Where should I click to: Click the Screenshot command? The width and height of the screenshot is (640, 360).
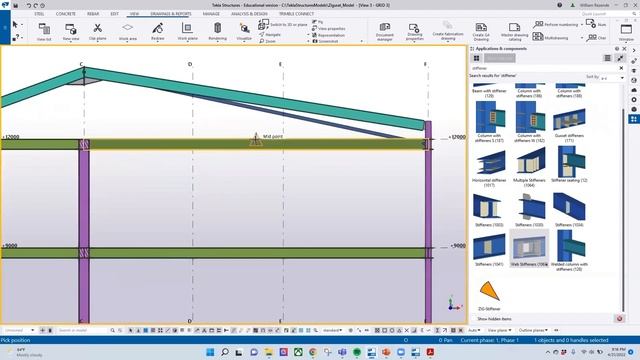click(325, 42)
